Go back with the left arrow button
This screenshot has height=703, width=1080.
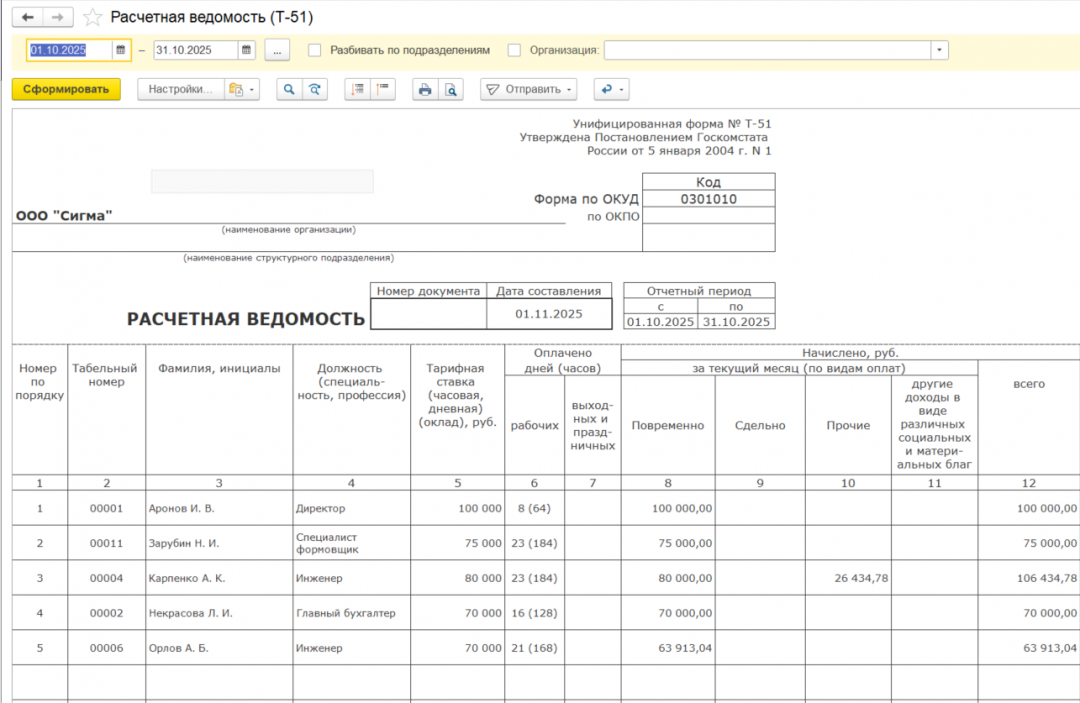pos(28,17)
